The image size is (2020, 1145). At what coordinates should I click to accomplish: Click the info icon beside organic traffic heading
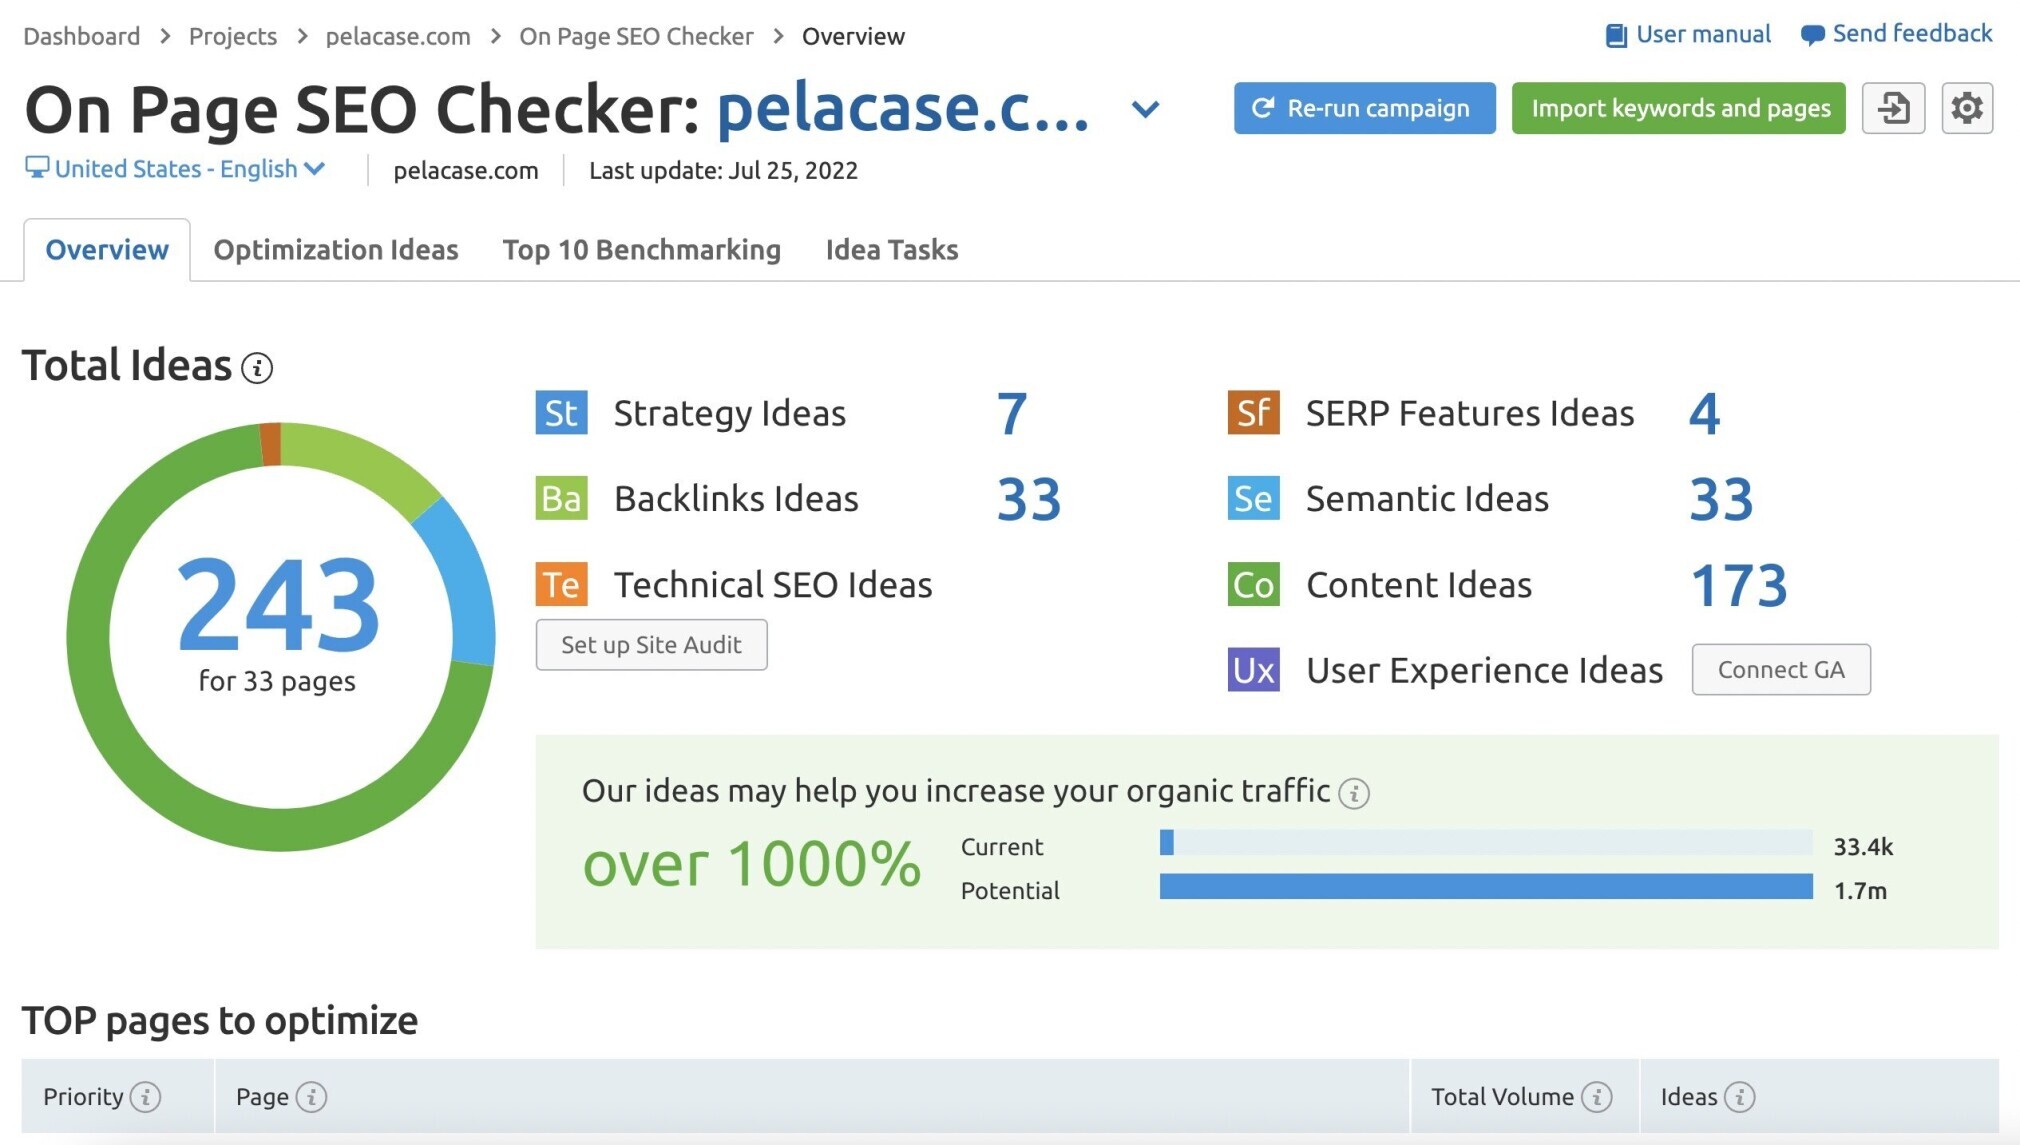point(1354,793)
